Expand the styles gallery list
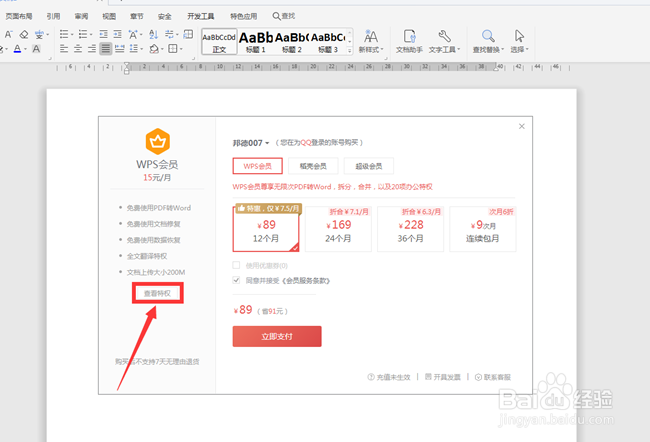 pos(350,51)
